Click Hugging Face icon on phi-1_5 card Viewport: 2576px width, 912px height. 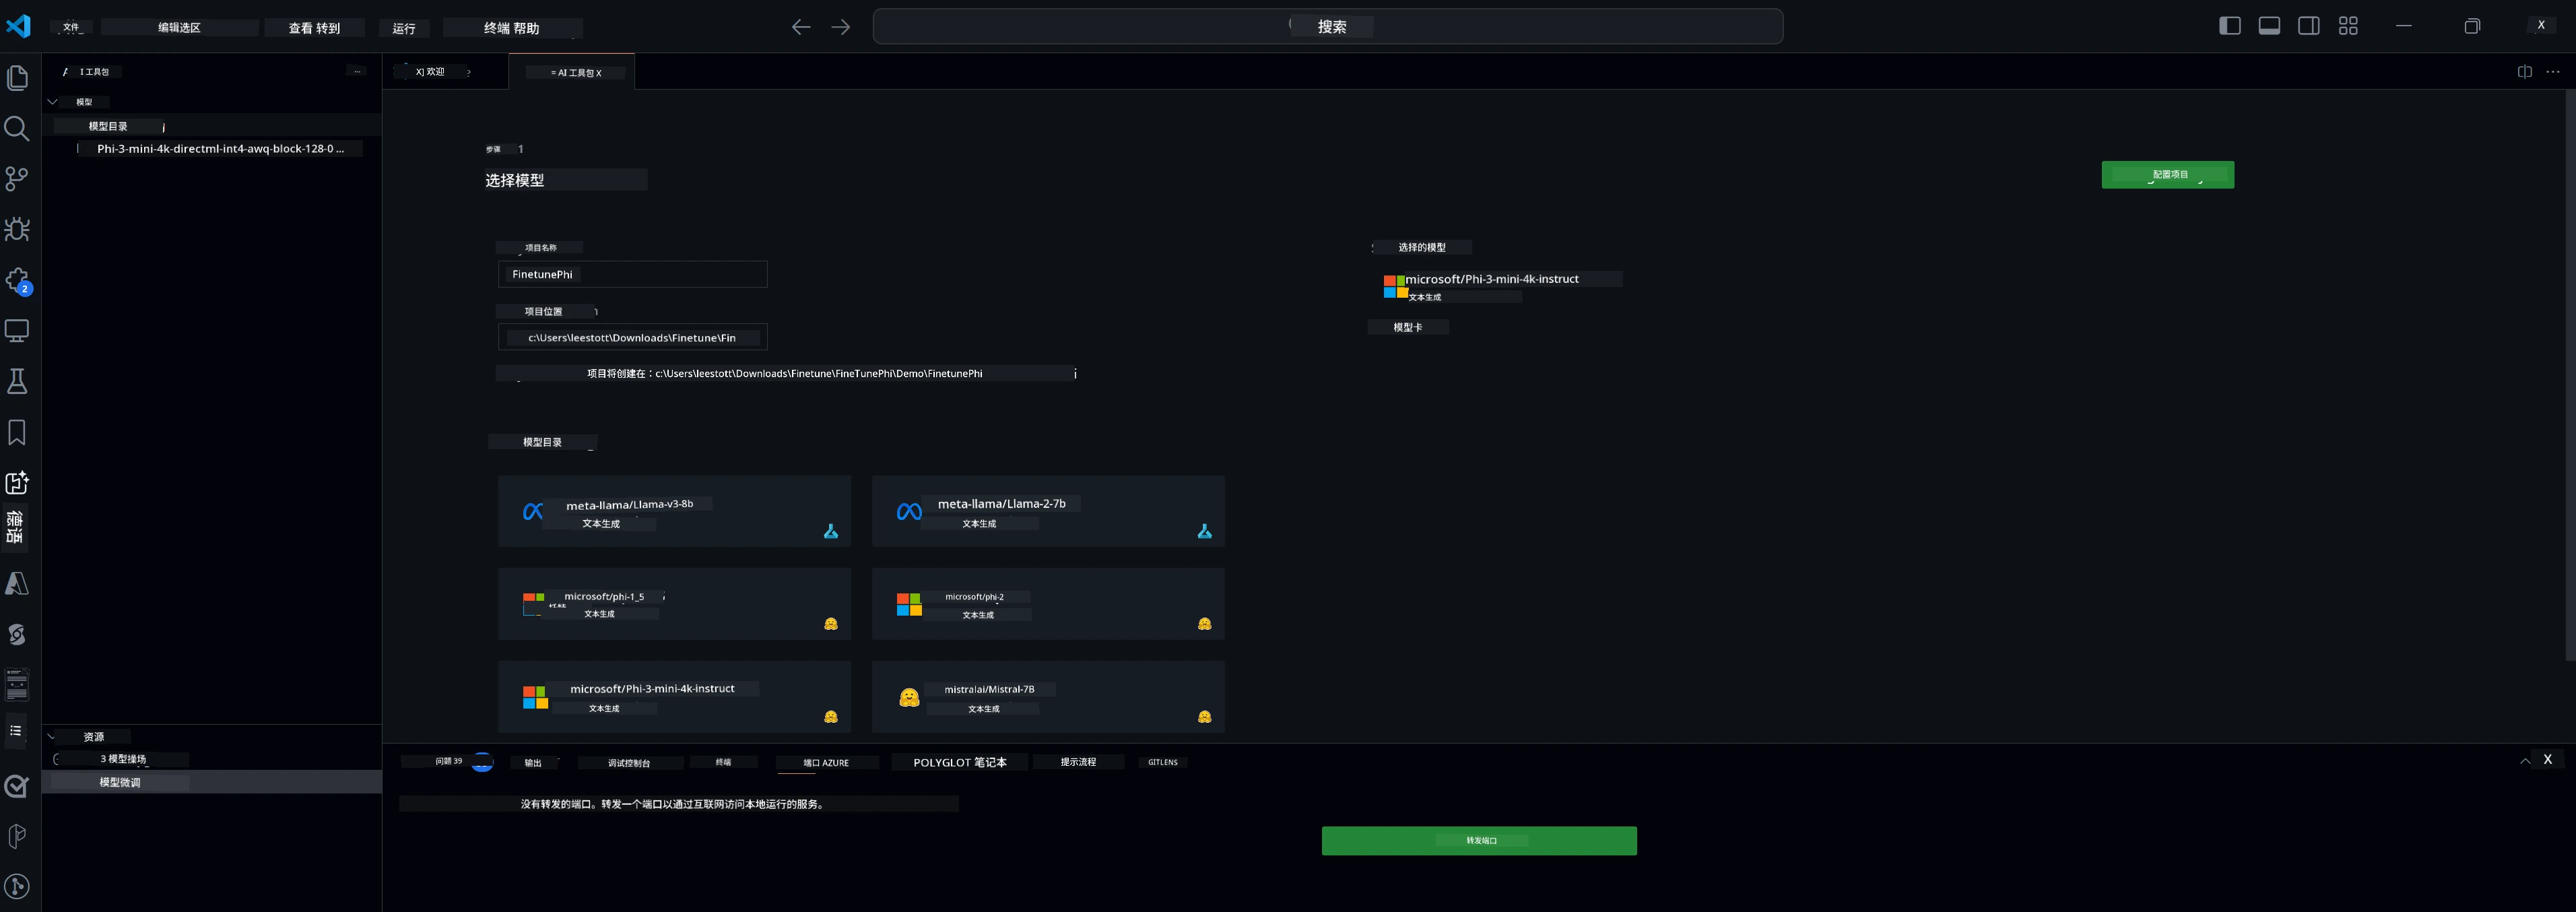click(x=831, y=624)
